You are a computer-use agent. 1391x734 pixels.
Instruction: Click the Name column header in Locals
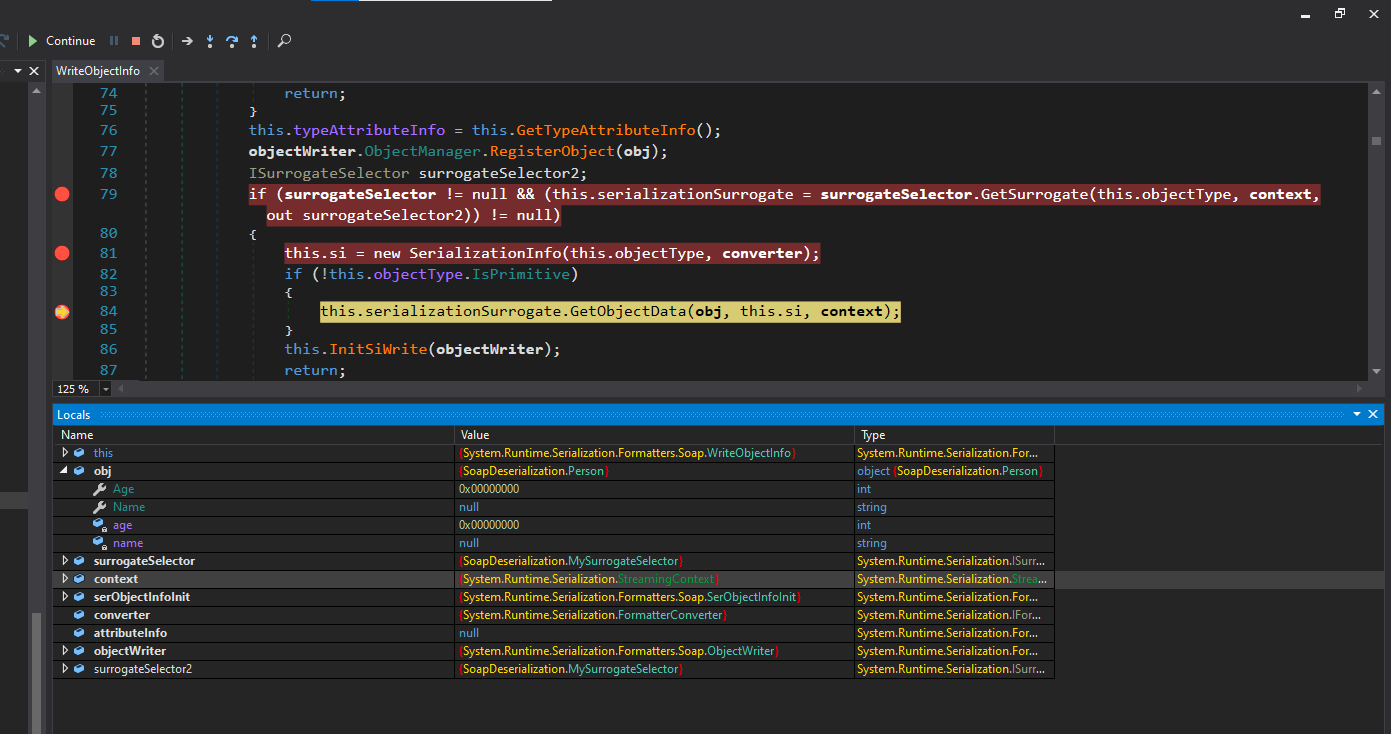pyautogui.click(x=254, y=435)
